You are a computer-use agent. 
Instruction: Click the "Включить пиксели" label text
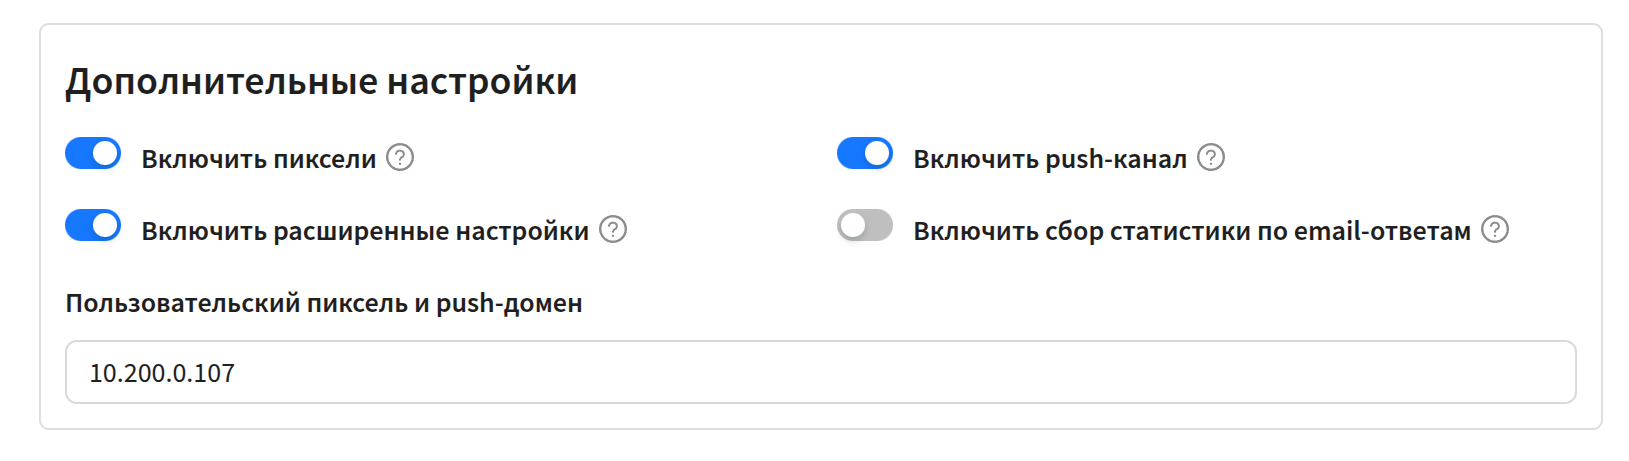tap(258, 159)
